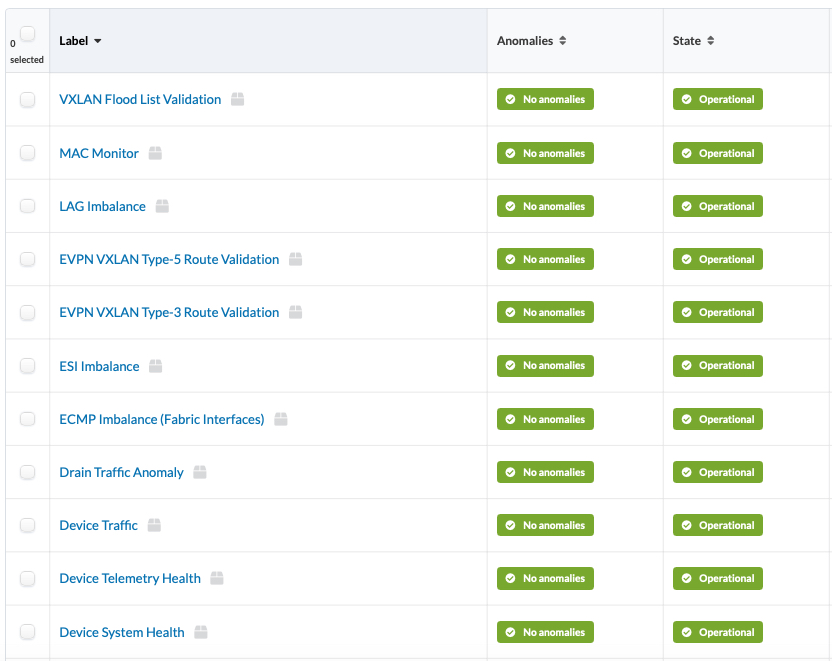Select the LAG Imbalance row checkbox
Viewport: 832px width, 661px height.
28,206
